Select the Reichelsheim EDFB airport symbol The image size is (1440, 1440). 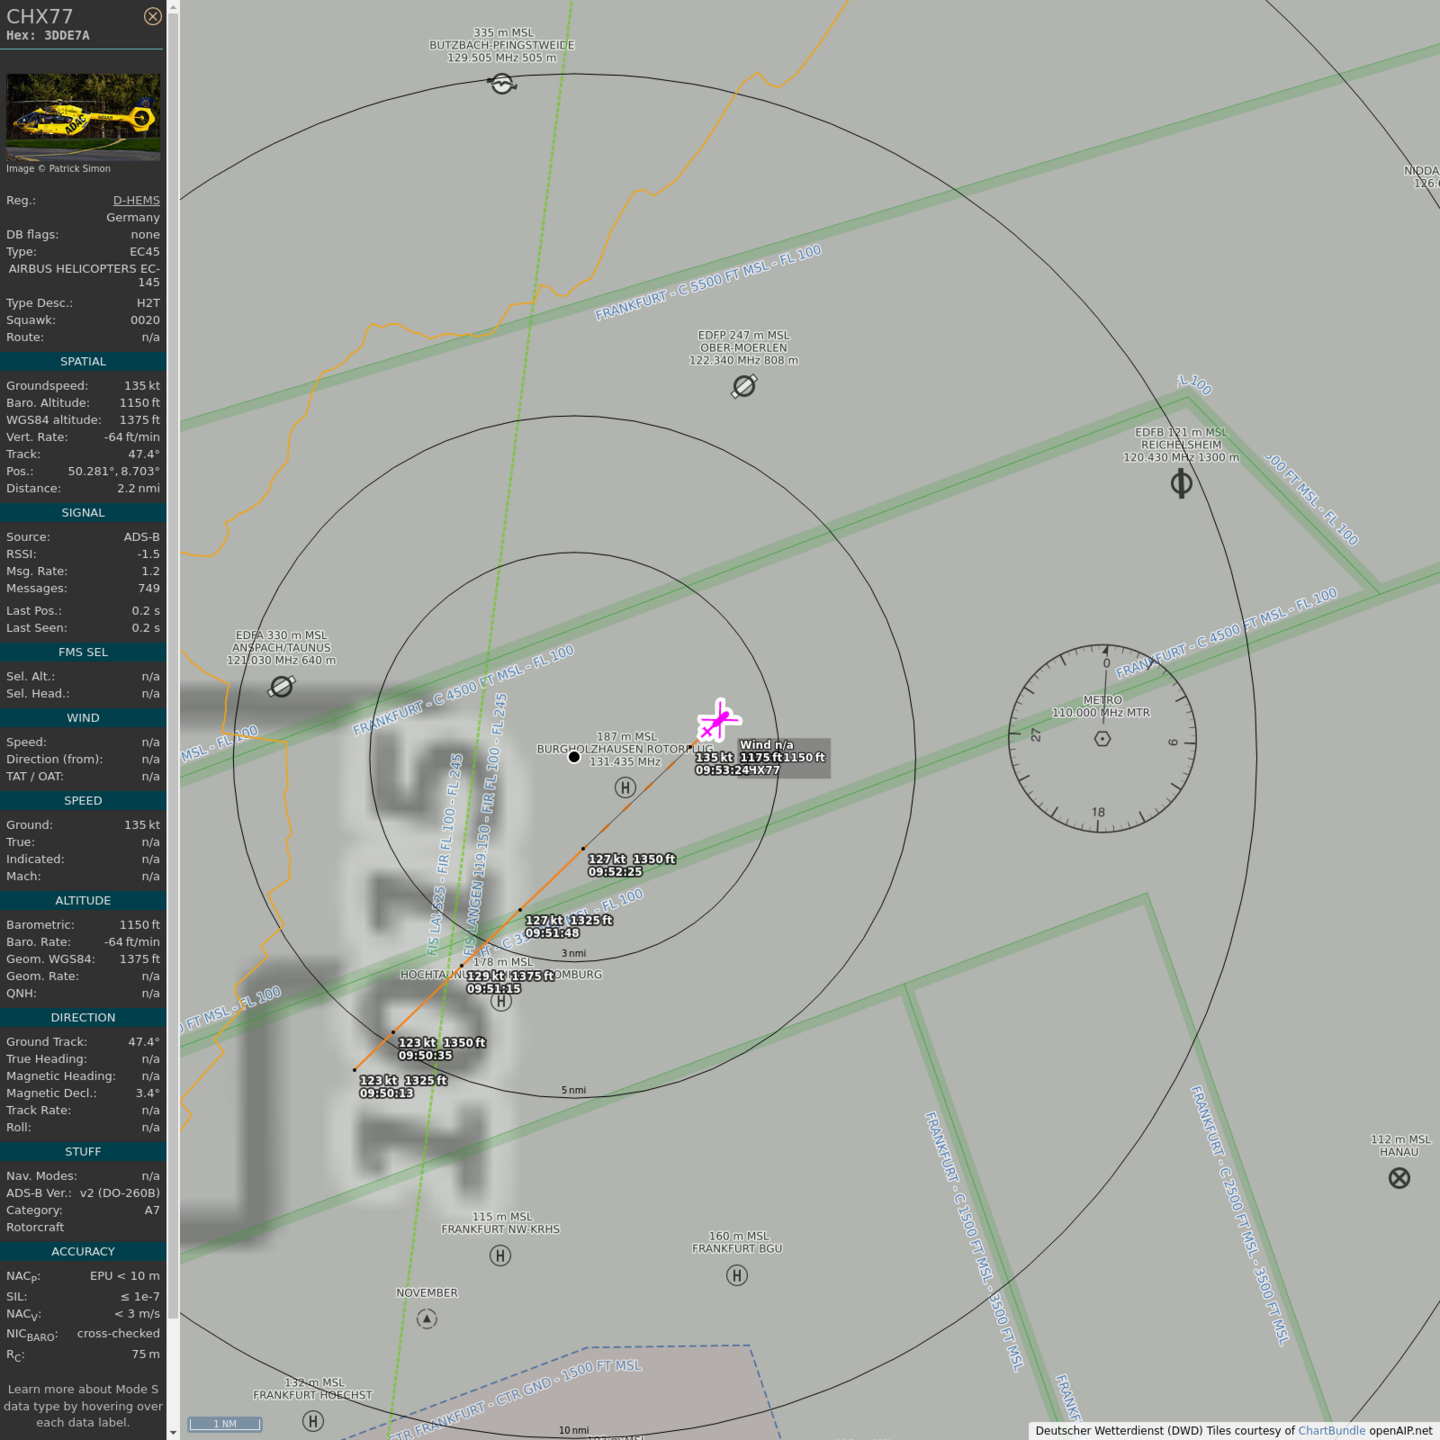[x=1181, y=484]
